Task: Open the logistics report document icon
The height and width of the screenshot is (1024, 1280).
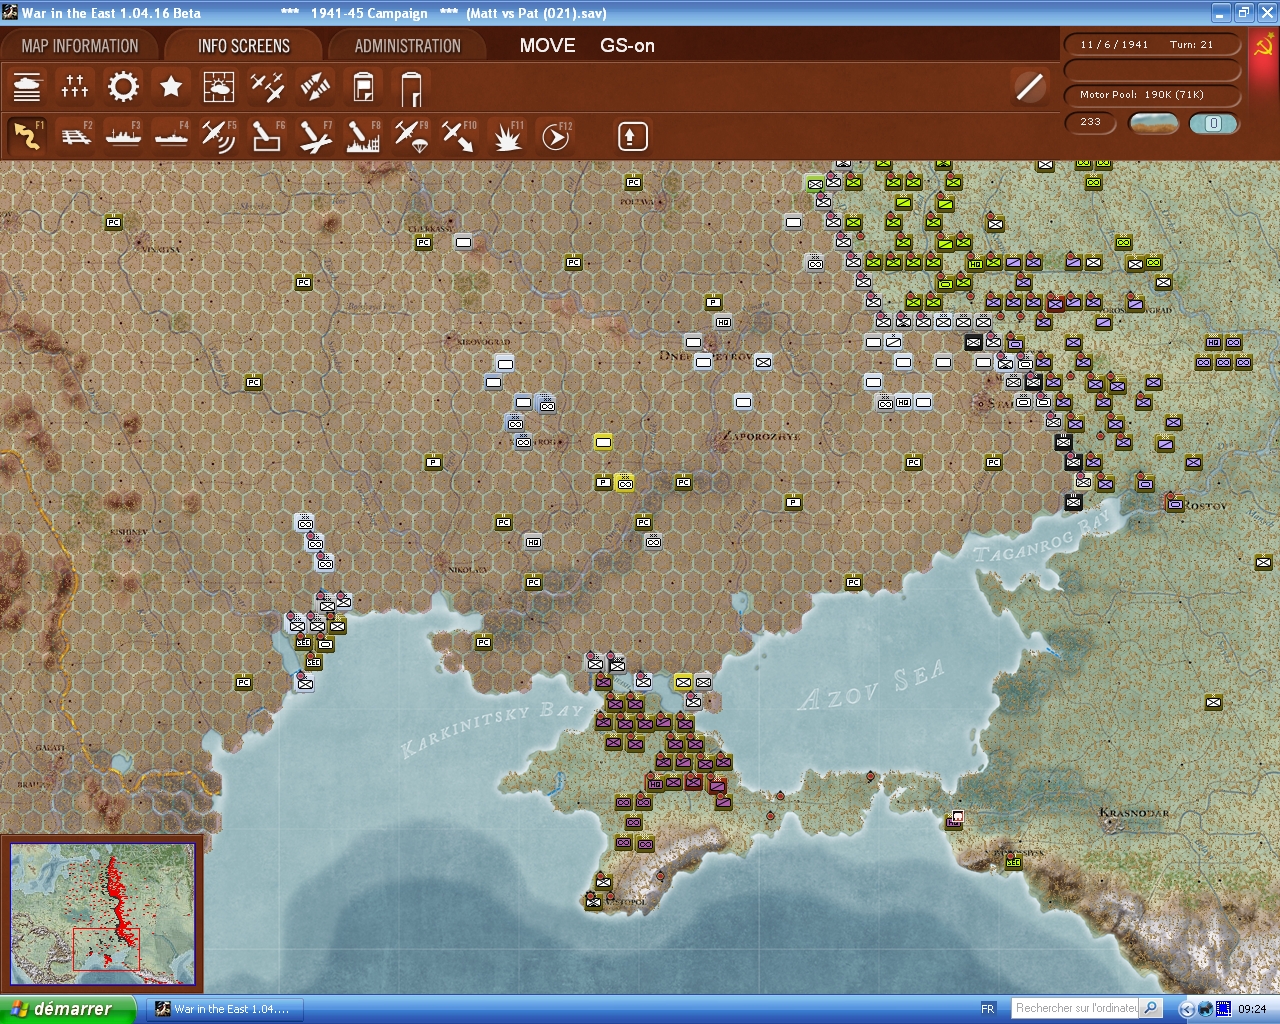Action: (363, 87)
